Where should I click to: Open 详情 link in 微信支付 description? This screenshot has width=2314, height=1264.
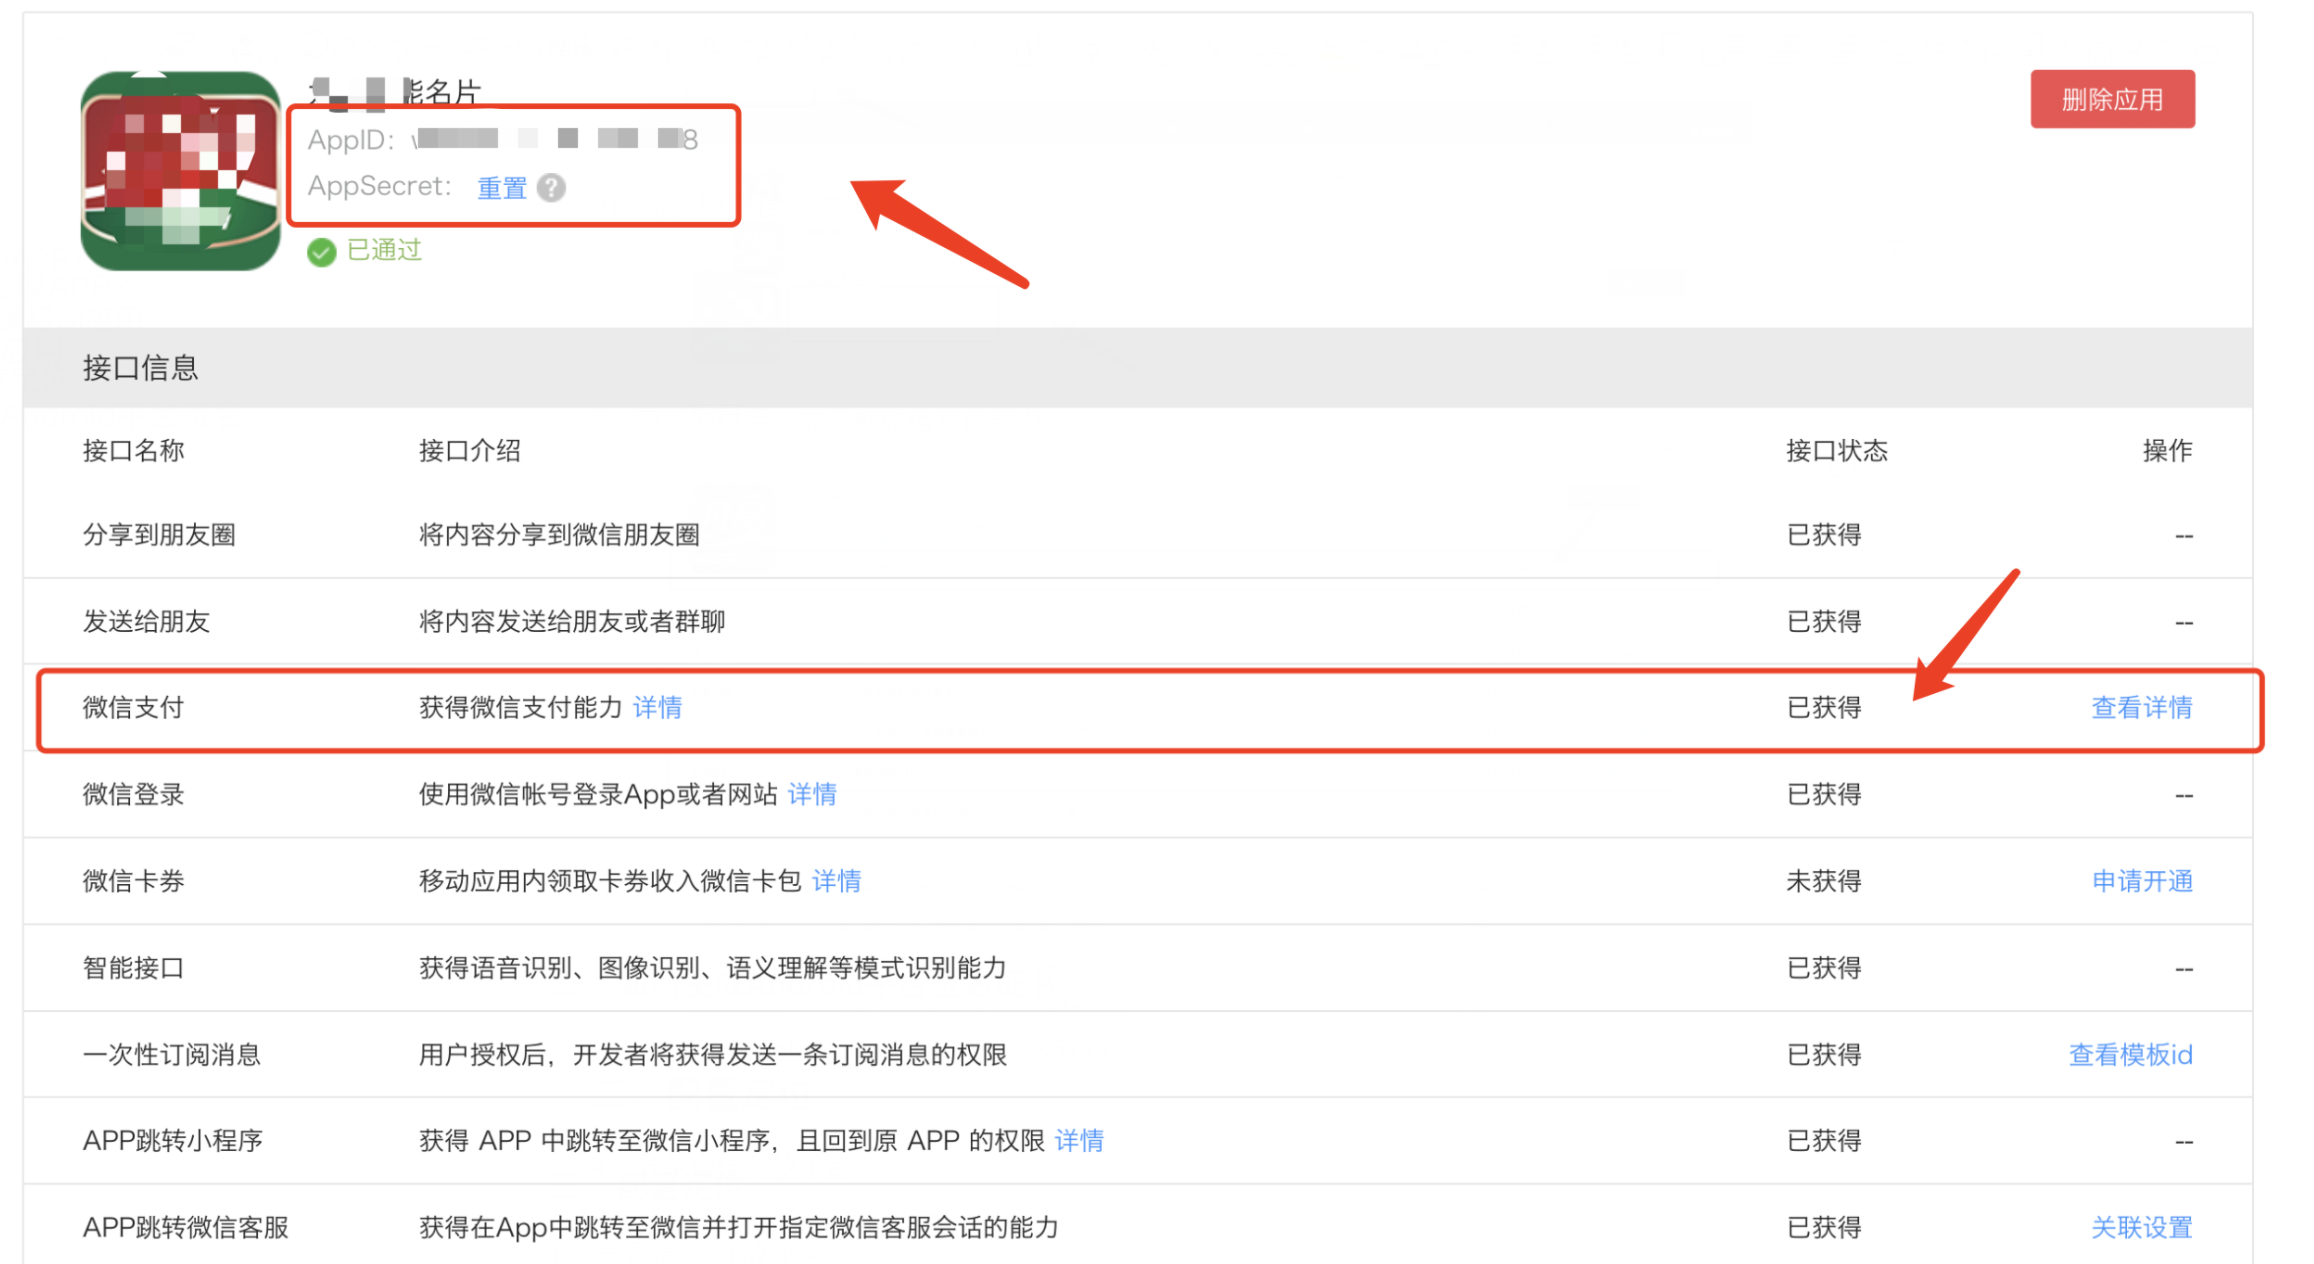coord(657,708)
